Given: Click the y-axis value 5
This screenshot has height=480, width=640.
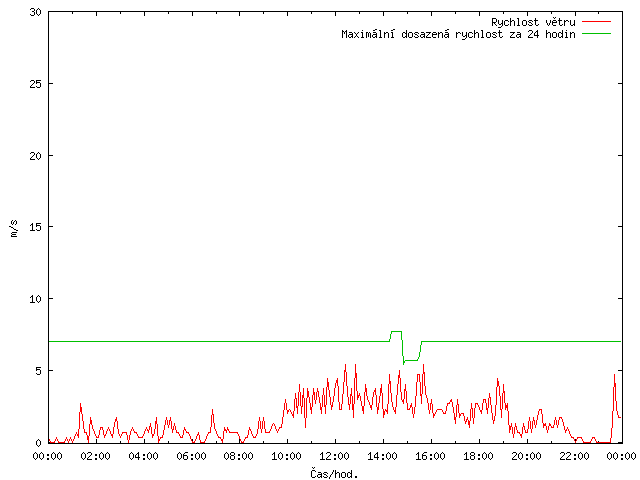Looking at the screenshot, I should pos(38,371).
